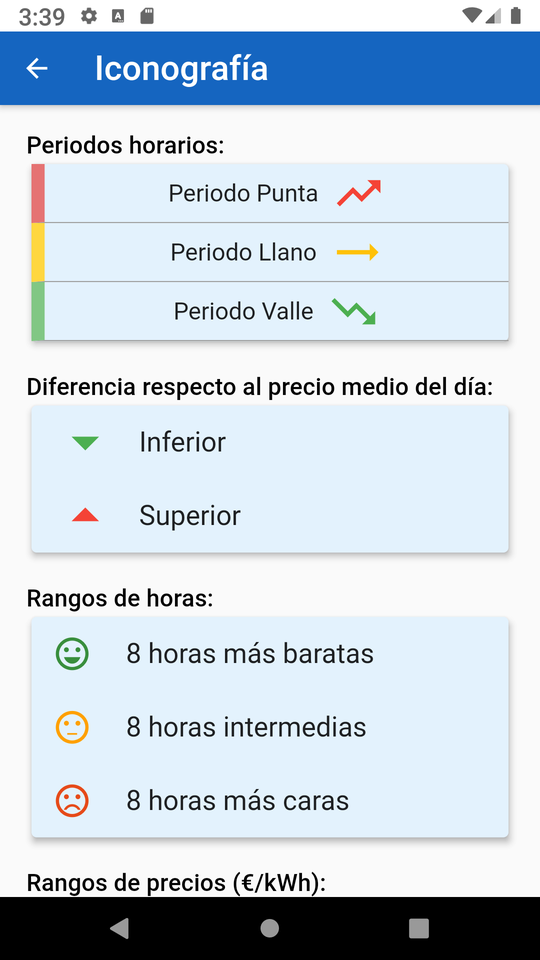Tap the Android home navigation button

tap(269, 928)
